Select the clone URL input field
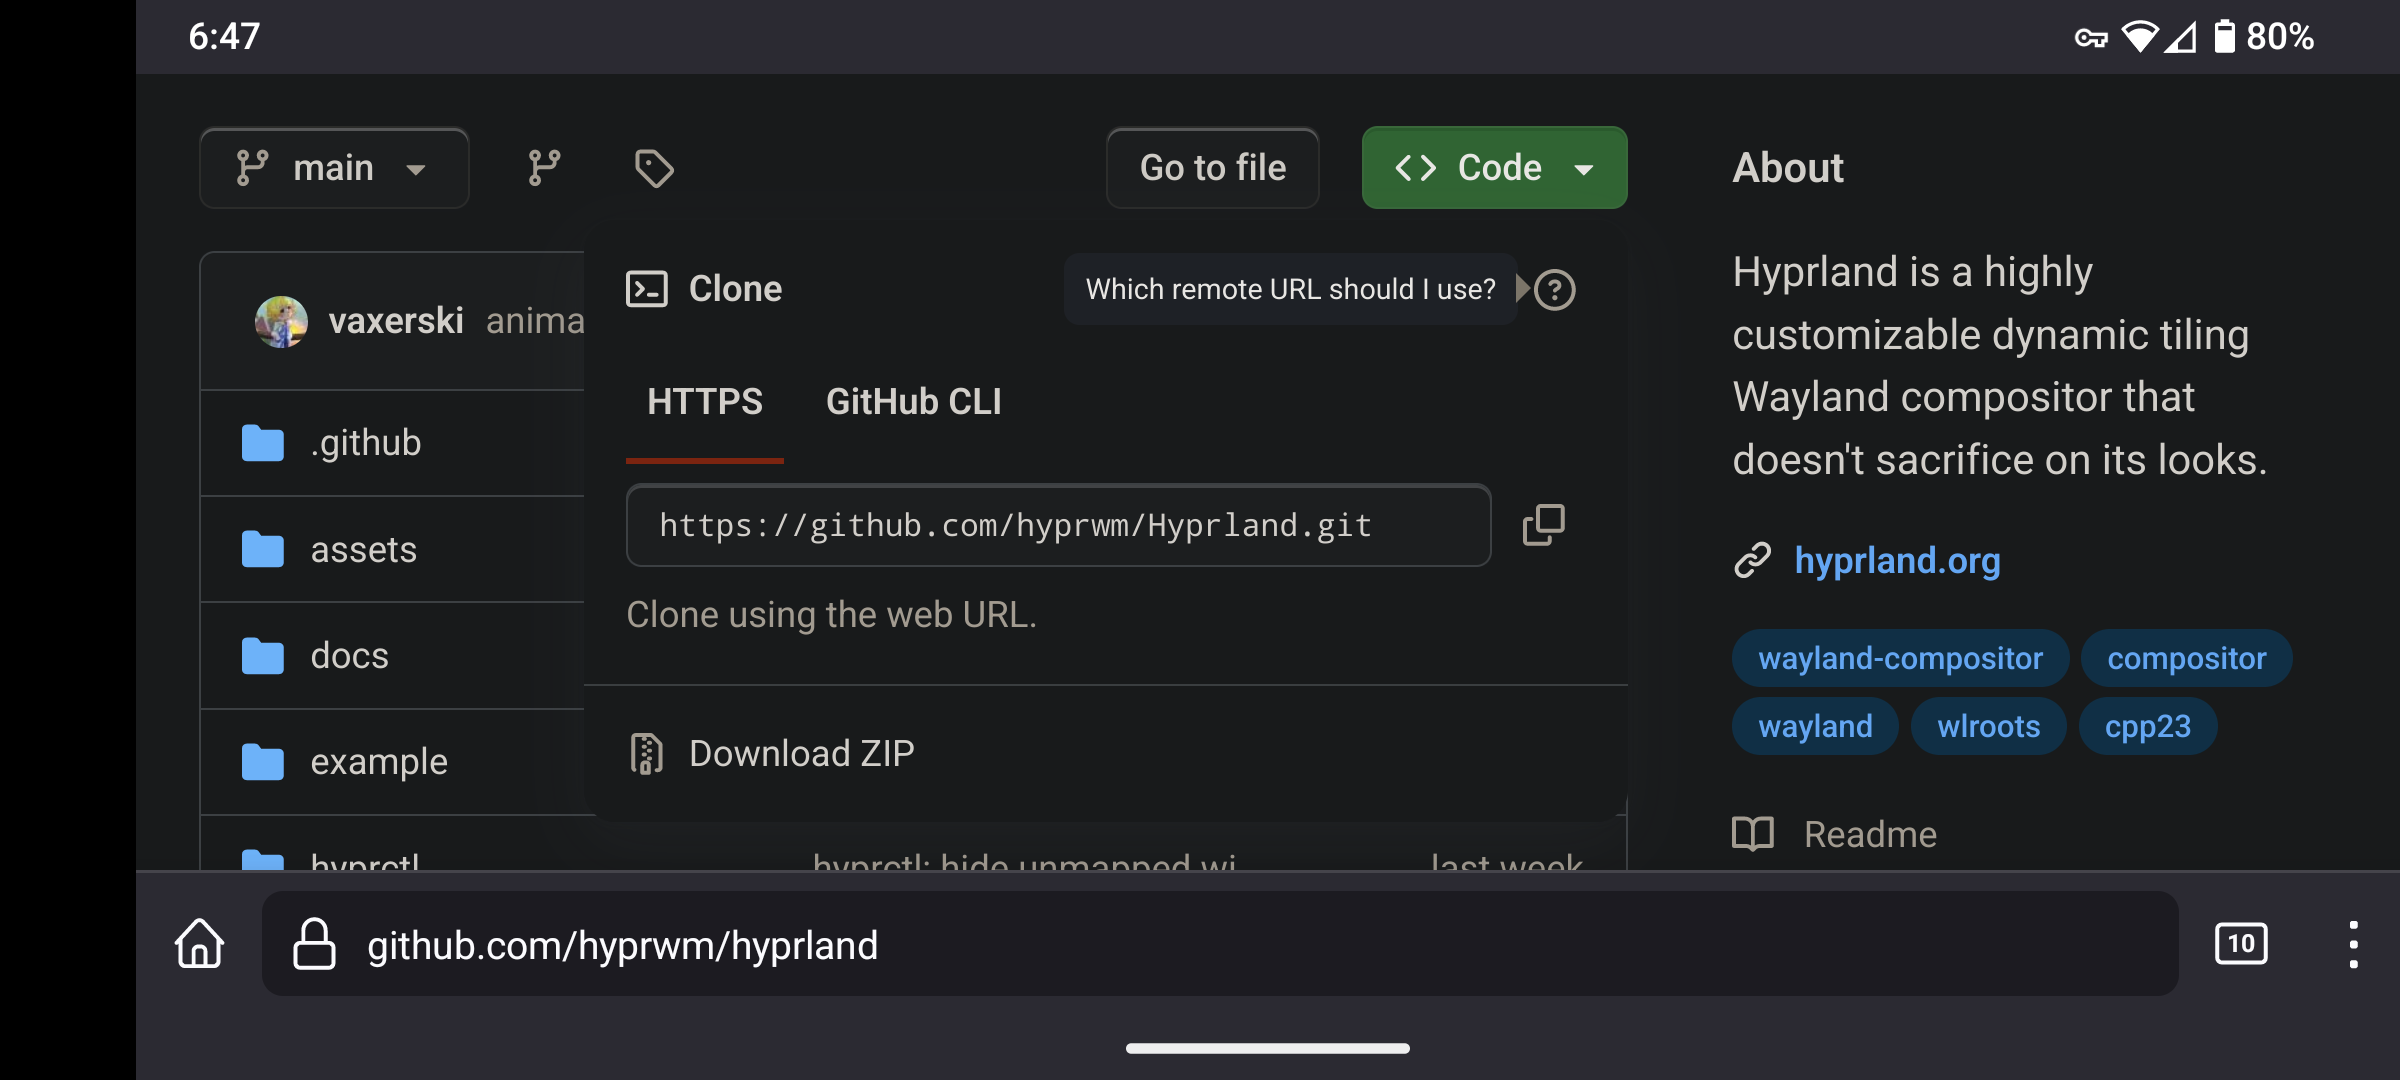Screen dimensions: 2400x1080 [x=1058, y=526]
